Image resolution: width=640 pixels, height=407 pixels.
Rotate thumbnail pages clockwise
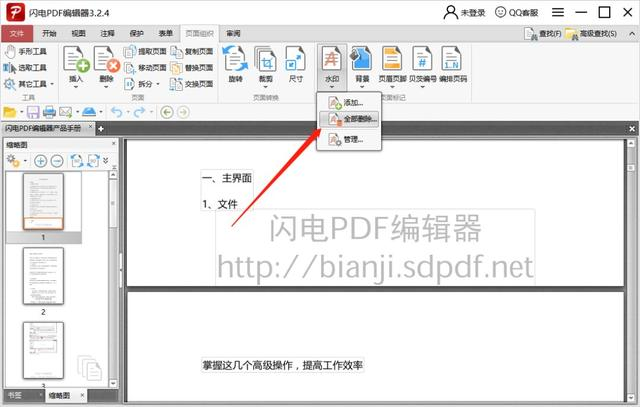(93, 161)
